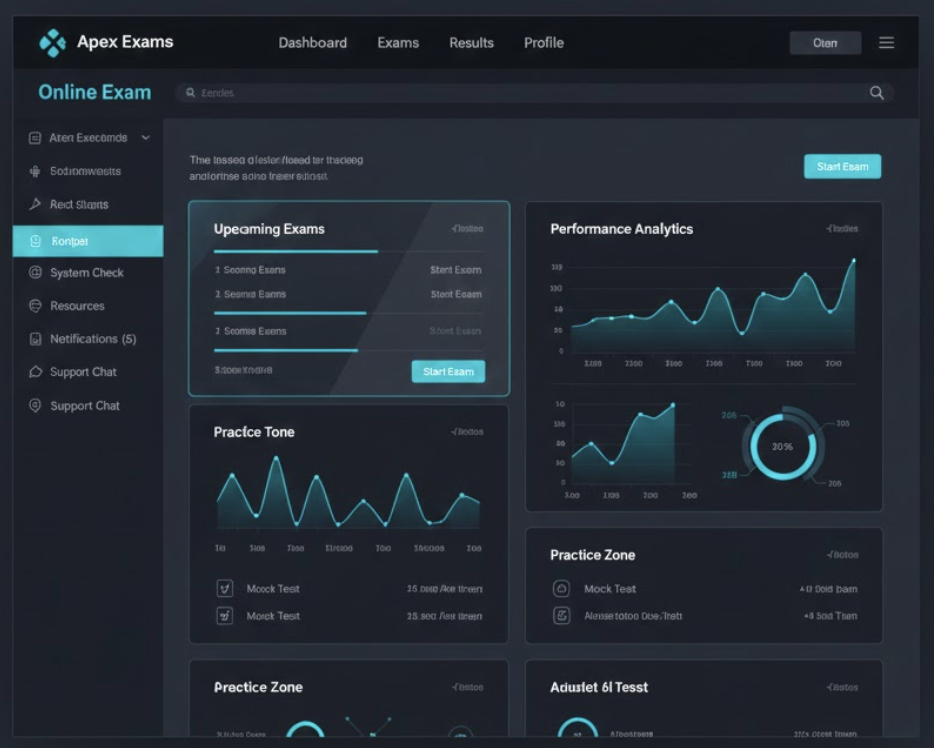Screen dimensions: 934x748
Task: Toggle second Mock Test checkbox in Practice Tone
Action: tap(225, 616)
